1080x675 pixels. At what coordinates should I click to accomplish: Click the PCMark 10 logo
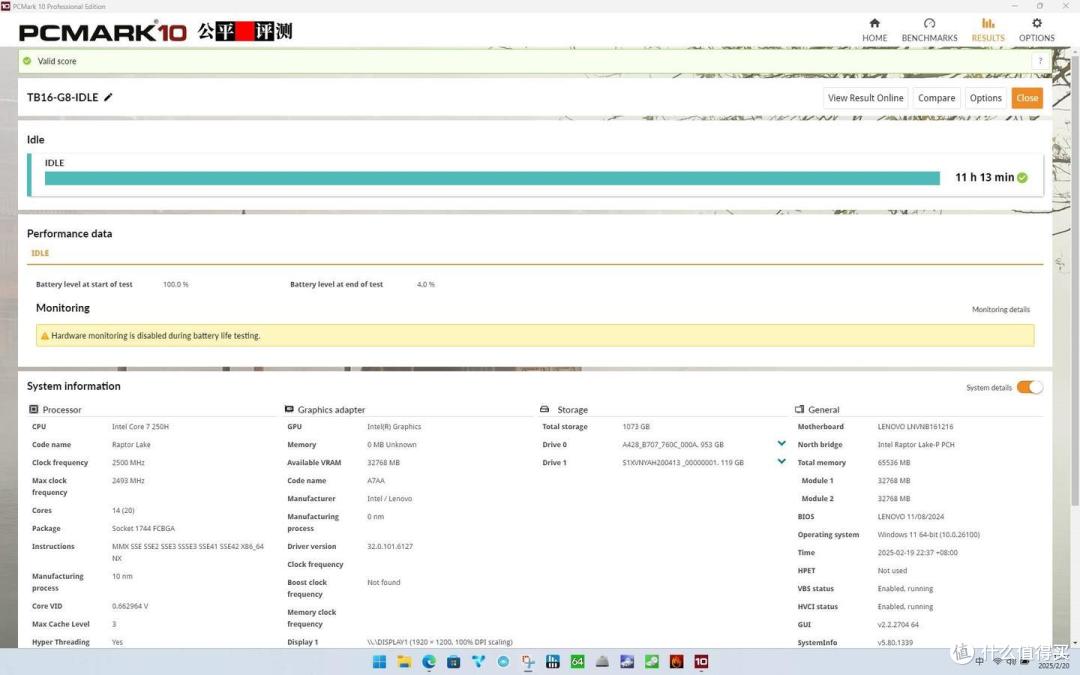click(x=103, y=32)
